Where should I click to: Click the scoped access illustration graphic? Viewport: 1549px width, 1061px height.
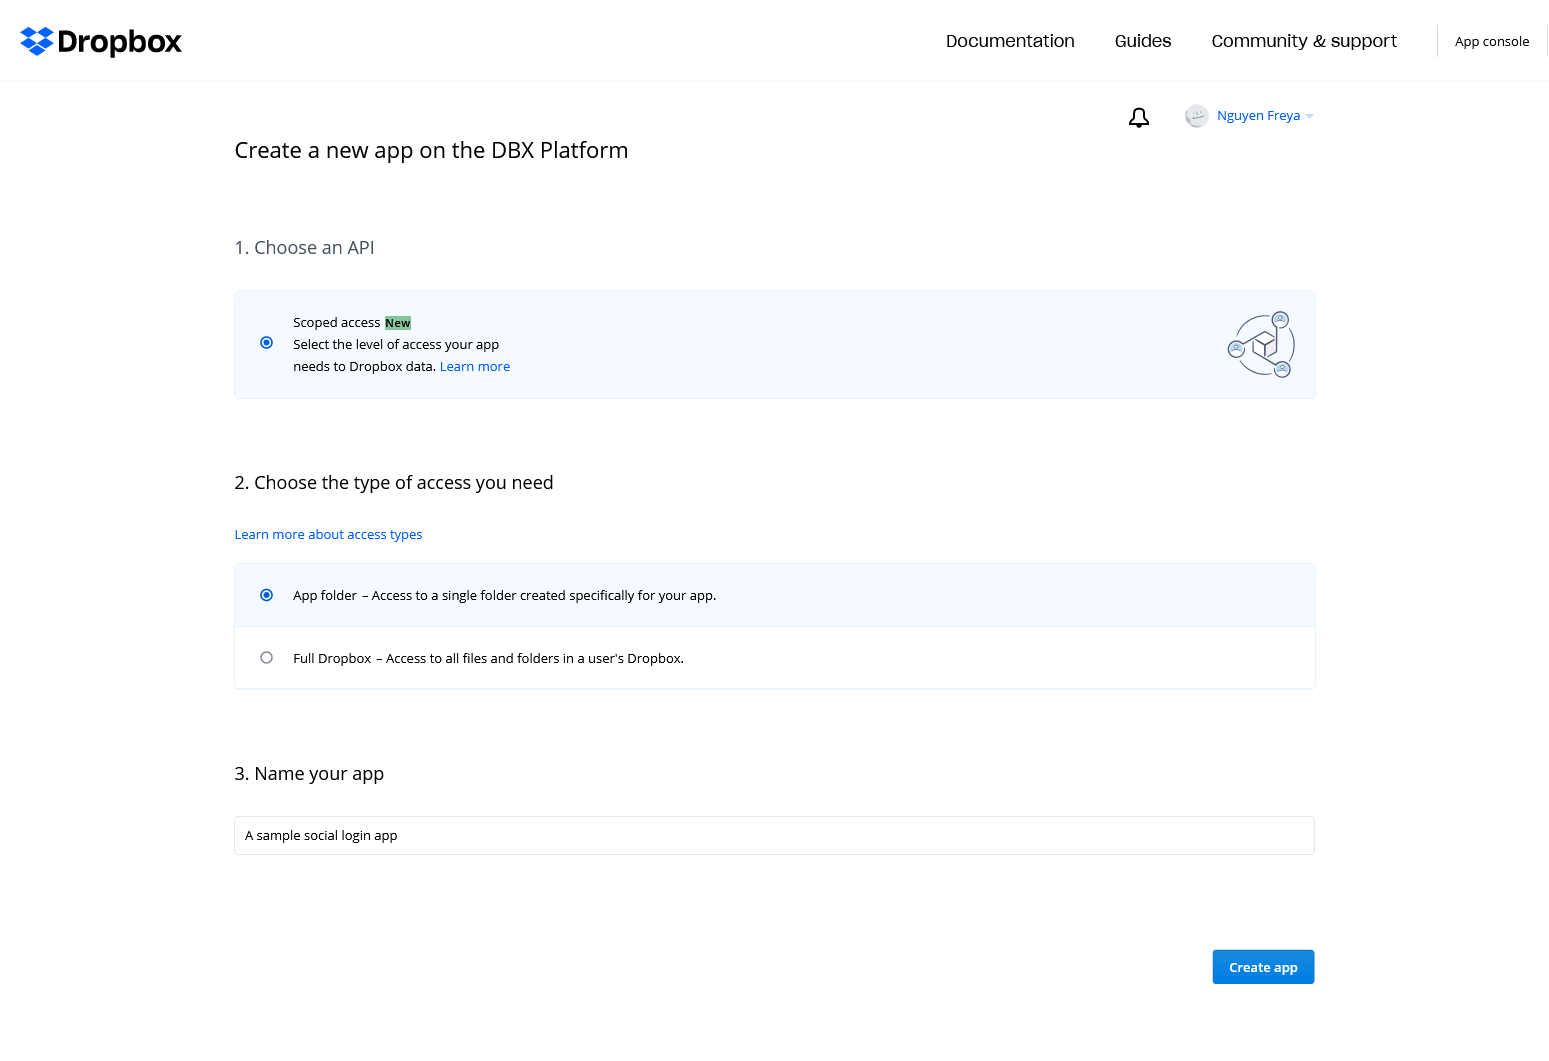tap(1262, 345)
